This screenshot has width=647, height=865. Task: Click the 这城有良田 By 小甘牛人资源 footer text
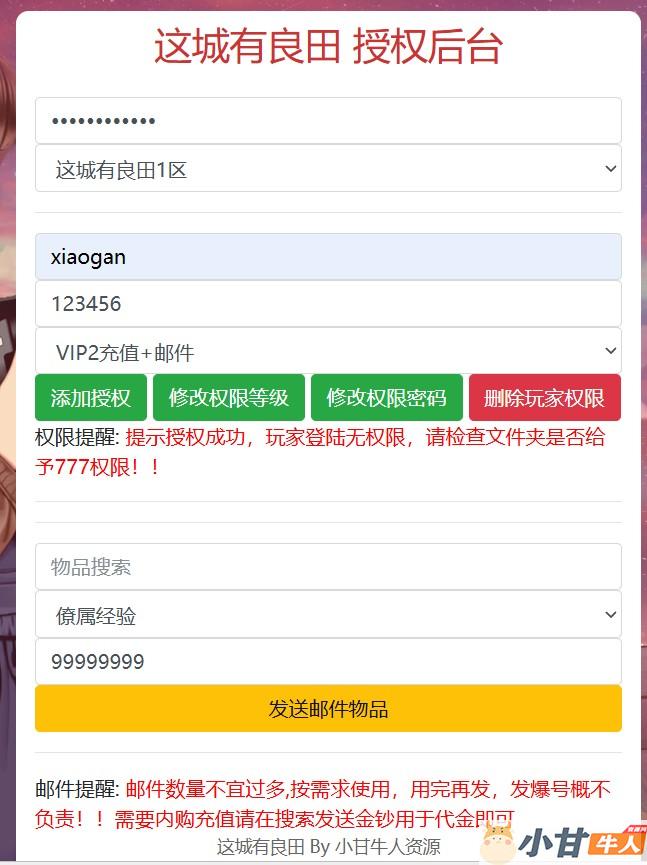[328, 847]
